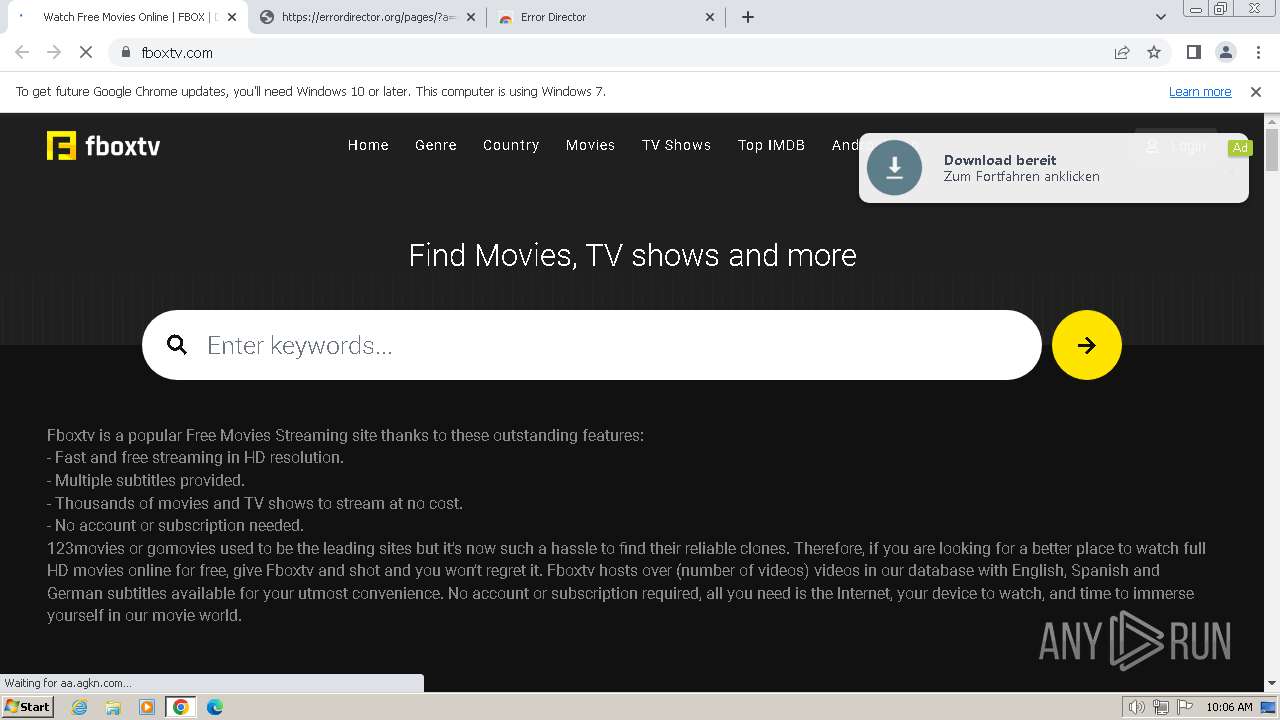Close the errordirector.org tab
Screen dimensions: 1280x720
tap(471, 17)
